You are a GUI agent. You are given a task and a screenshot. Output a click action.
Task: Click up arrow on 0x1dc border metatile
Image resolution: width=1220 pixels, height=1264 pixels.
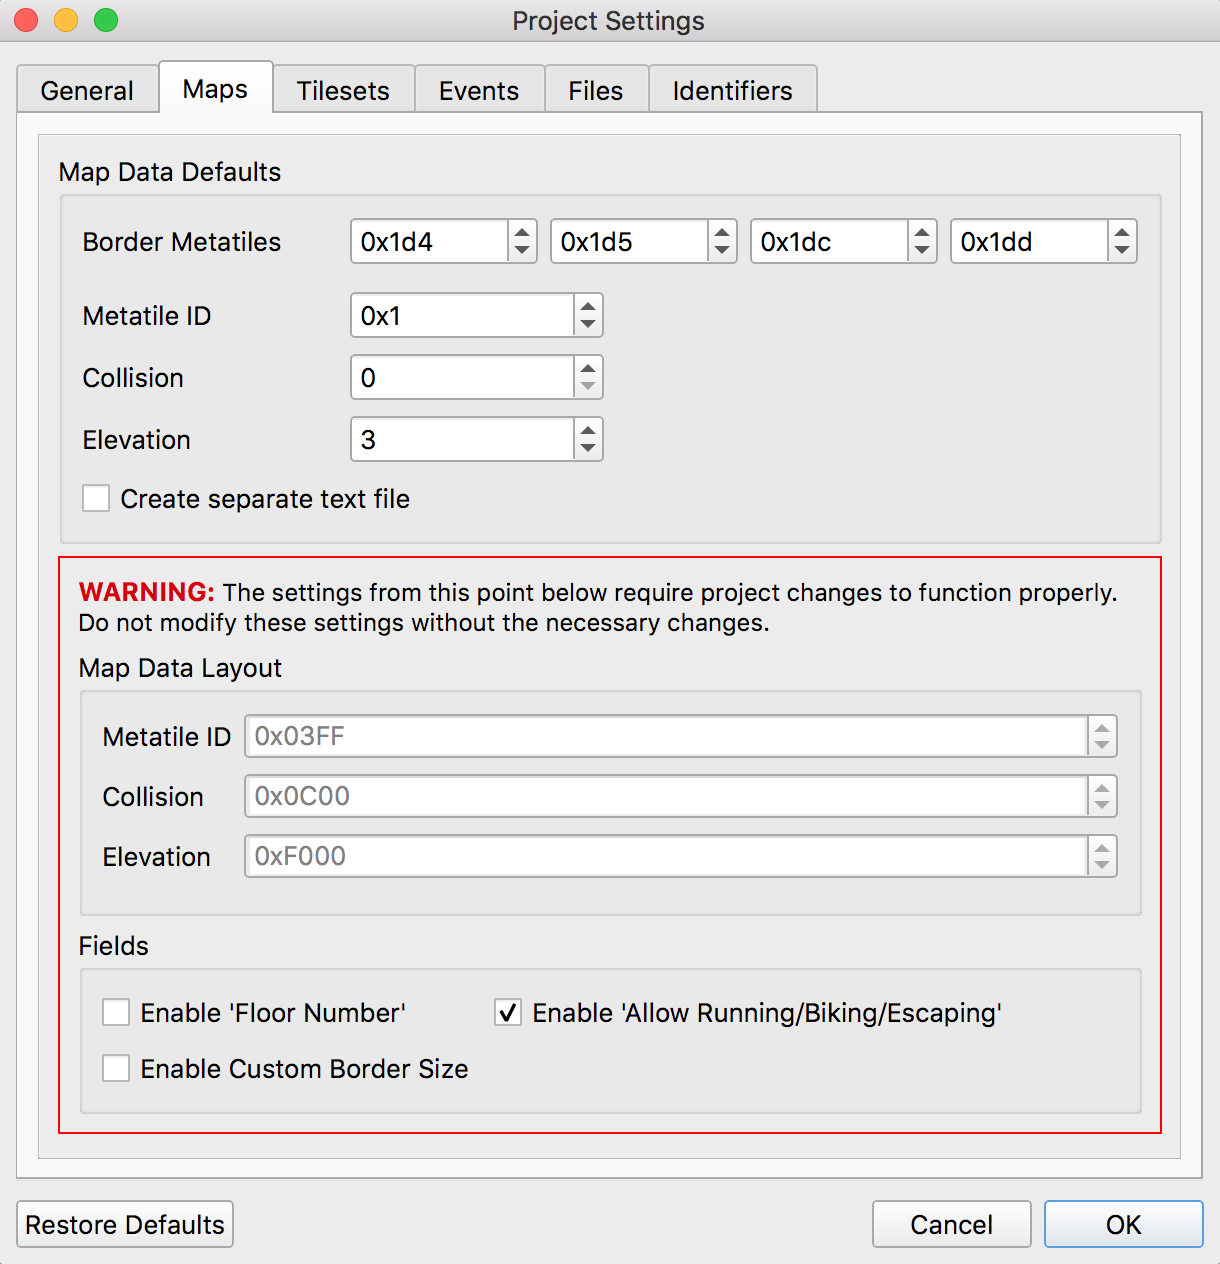pyautogui.click(x=922, y=232)
